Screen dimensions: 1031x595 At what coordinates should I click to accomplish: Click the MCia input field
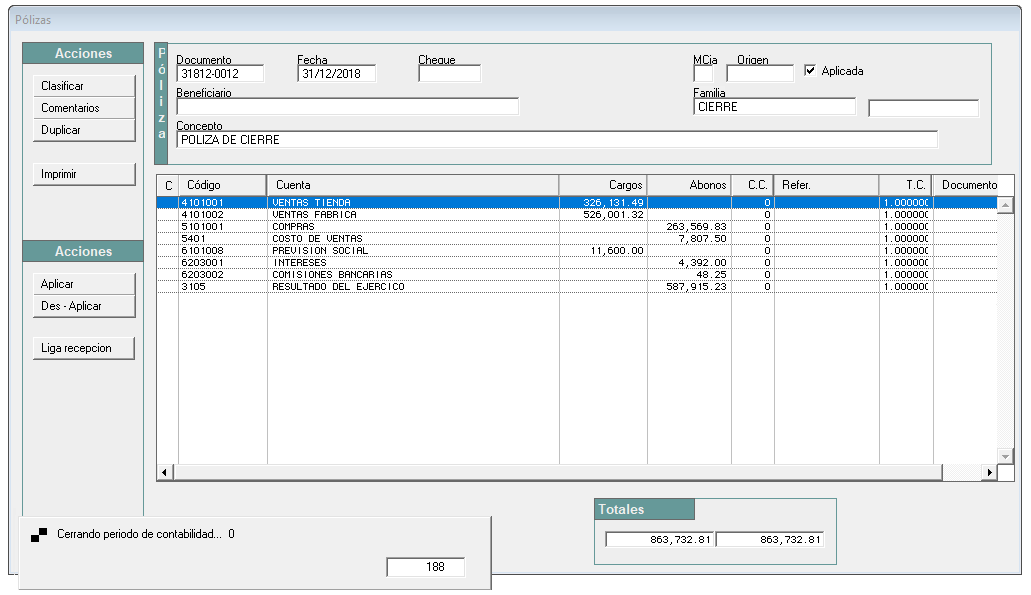click(703, 74)
